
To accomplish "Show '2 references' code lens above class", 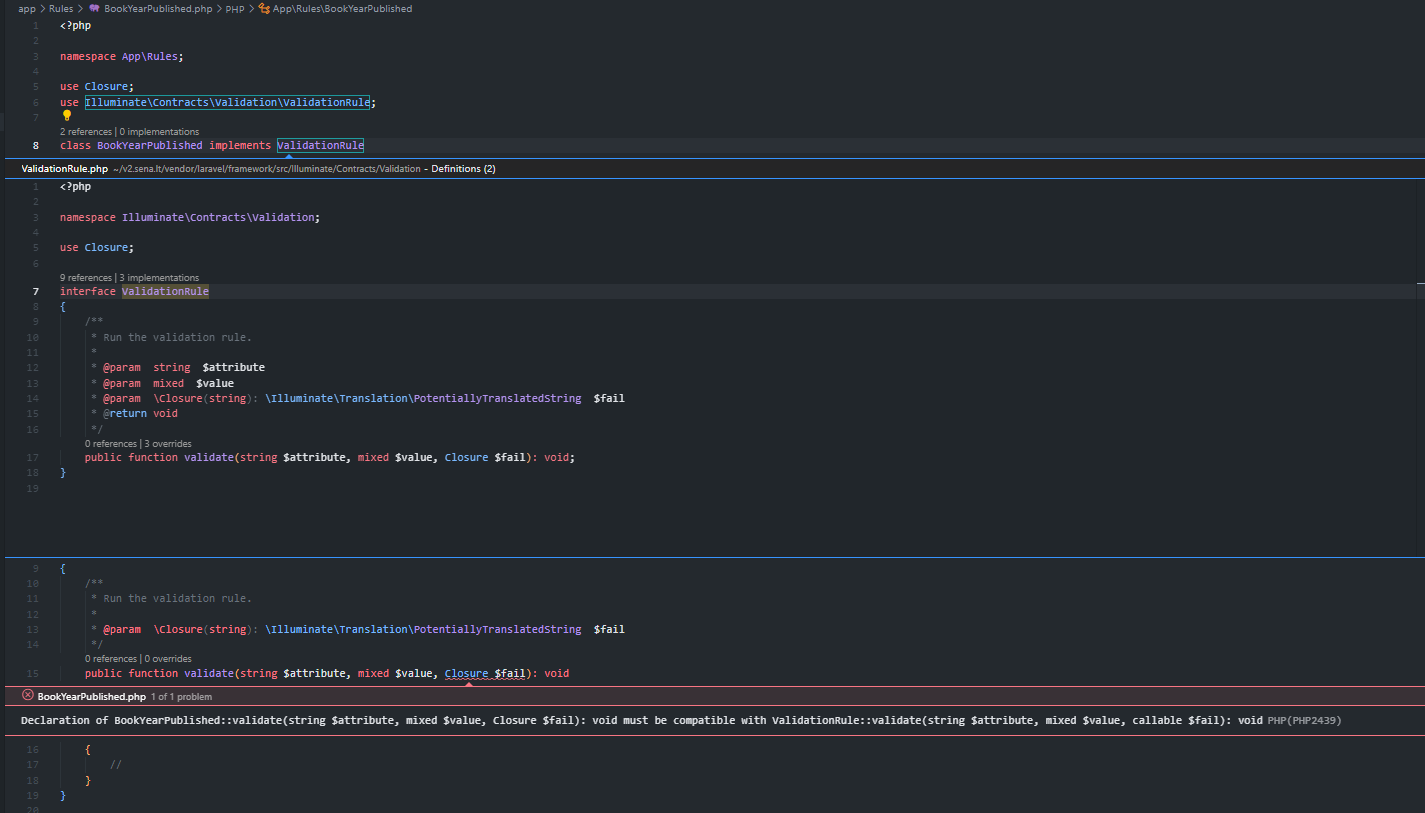I will point(86,132).
